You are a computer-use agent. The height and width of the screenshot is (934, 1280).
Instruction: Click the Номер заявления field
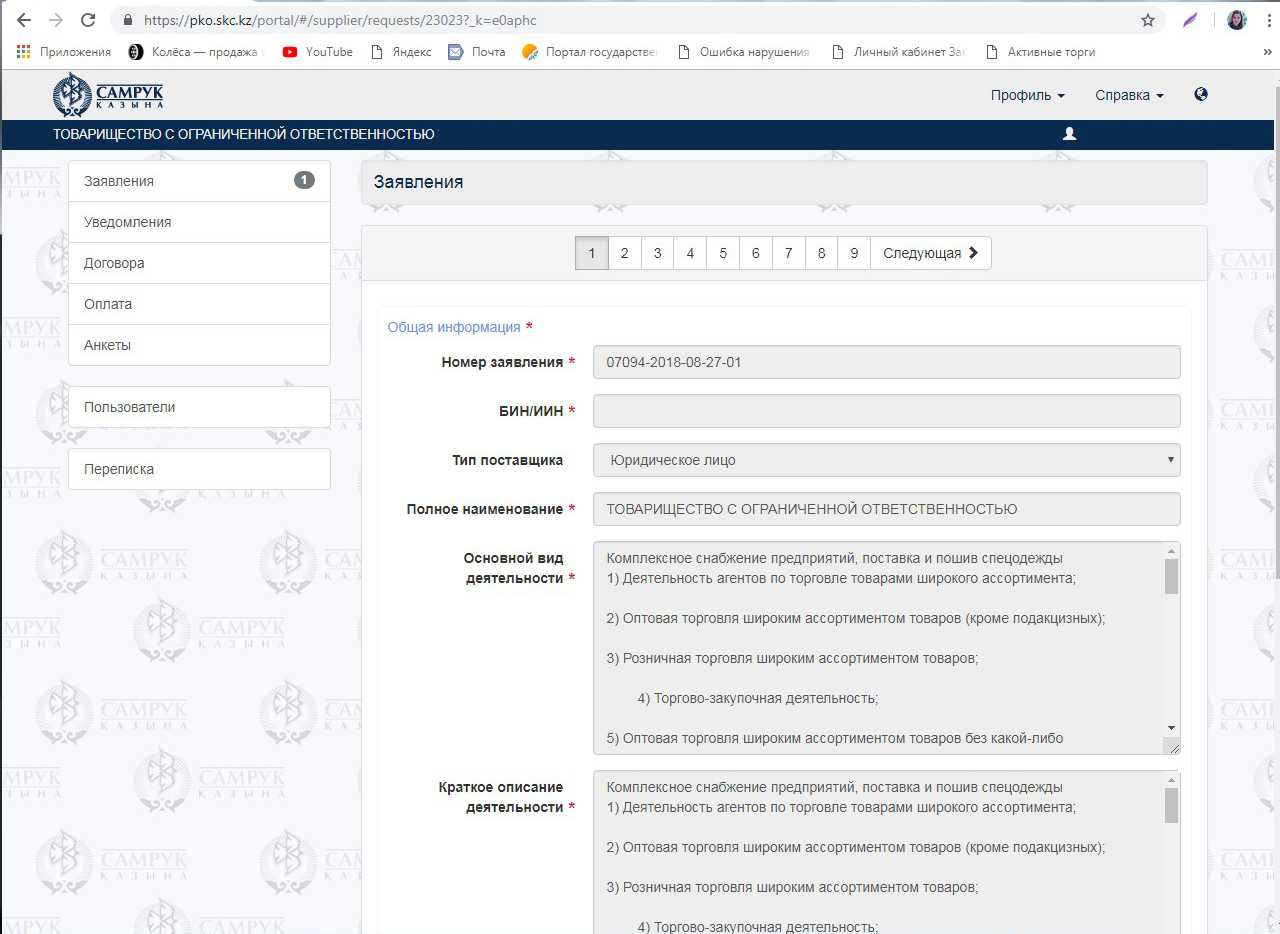point(886,362)
